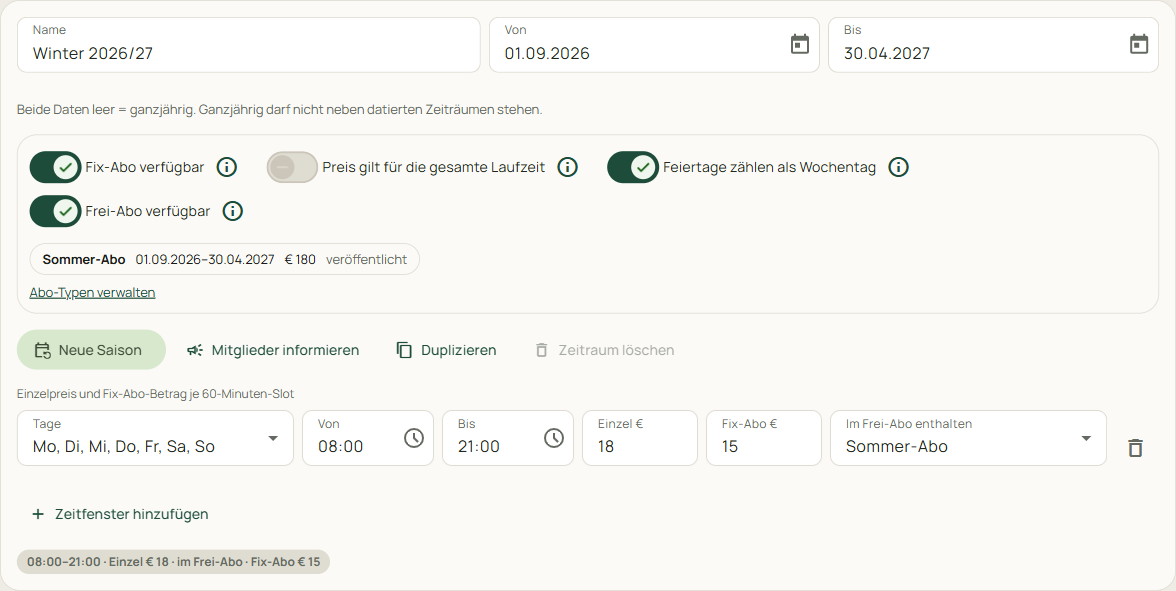The width and height of the screenshot is (1176, 591).
Task: Open the clock picker for Bis 21:00
Action: click(554, 438)
